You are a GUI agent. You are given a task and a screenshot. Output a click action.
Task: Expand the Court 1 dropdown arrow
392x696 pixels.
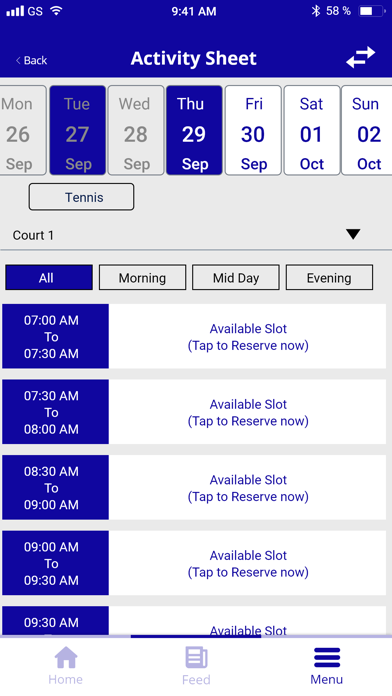(x=353, y=234)
